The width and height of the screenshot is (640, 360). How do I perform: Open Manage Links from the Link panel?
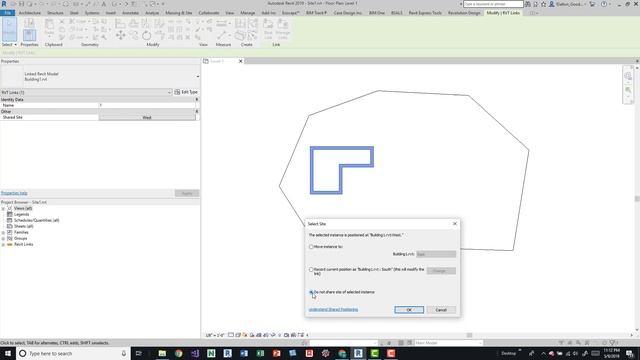coord(282,29)
